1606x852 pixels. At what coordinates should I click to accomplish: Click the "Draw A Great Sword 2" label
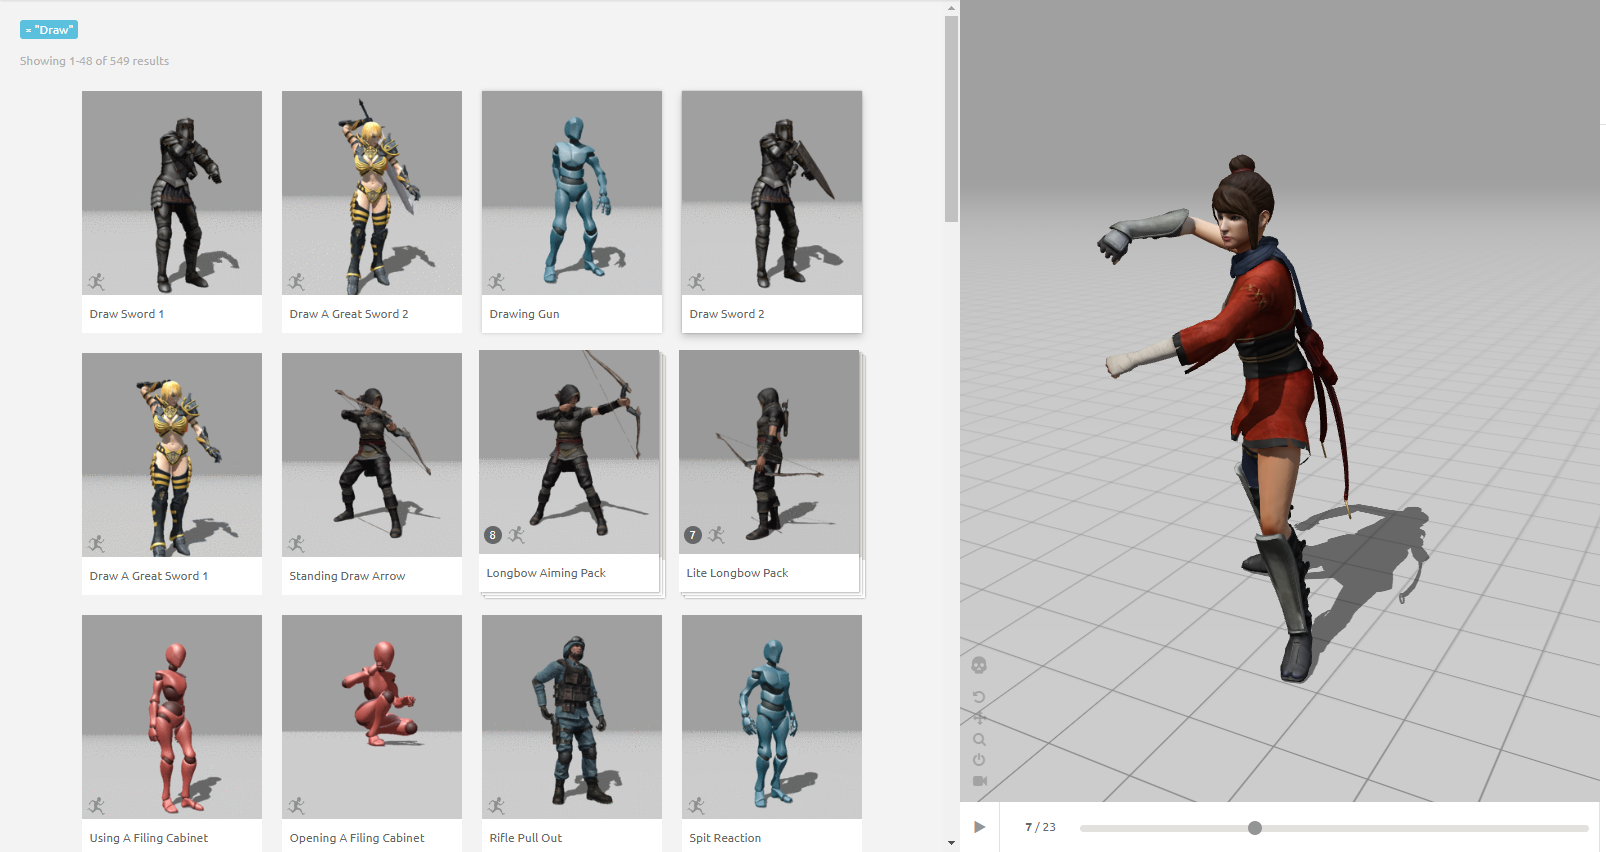coord(349,314)
